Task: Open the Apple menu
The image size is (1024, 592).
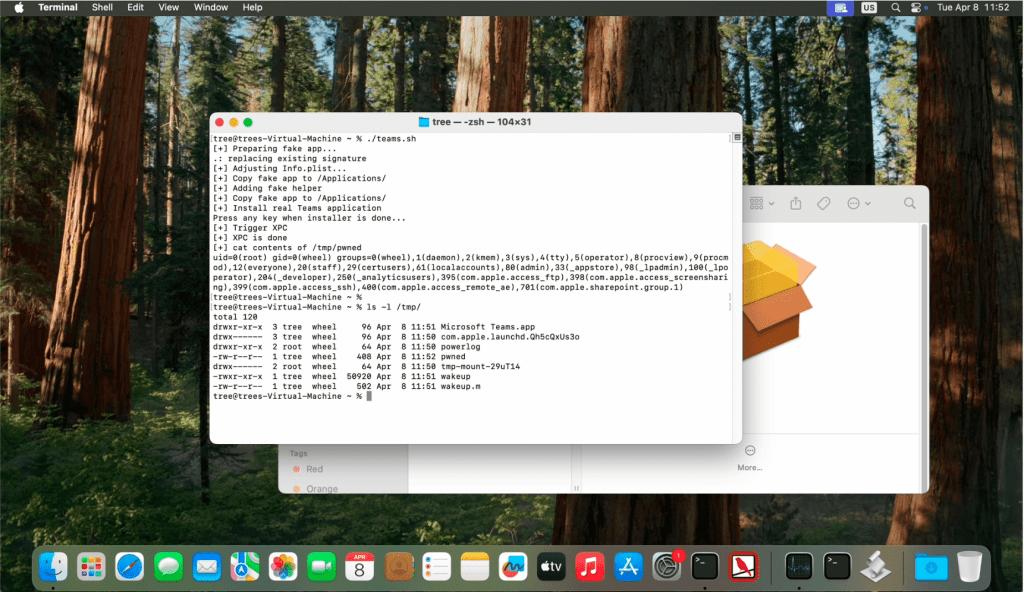Action: tap(19, 7)
